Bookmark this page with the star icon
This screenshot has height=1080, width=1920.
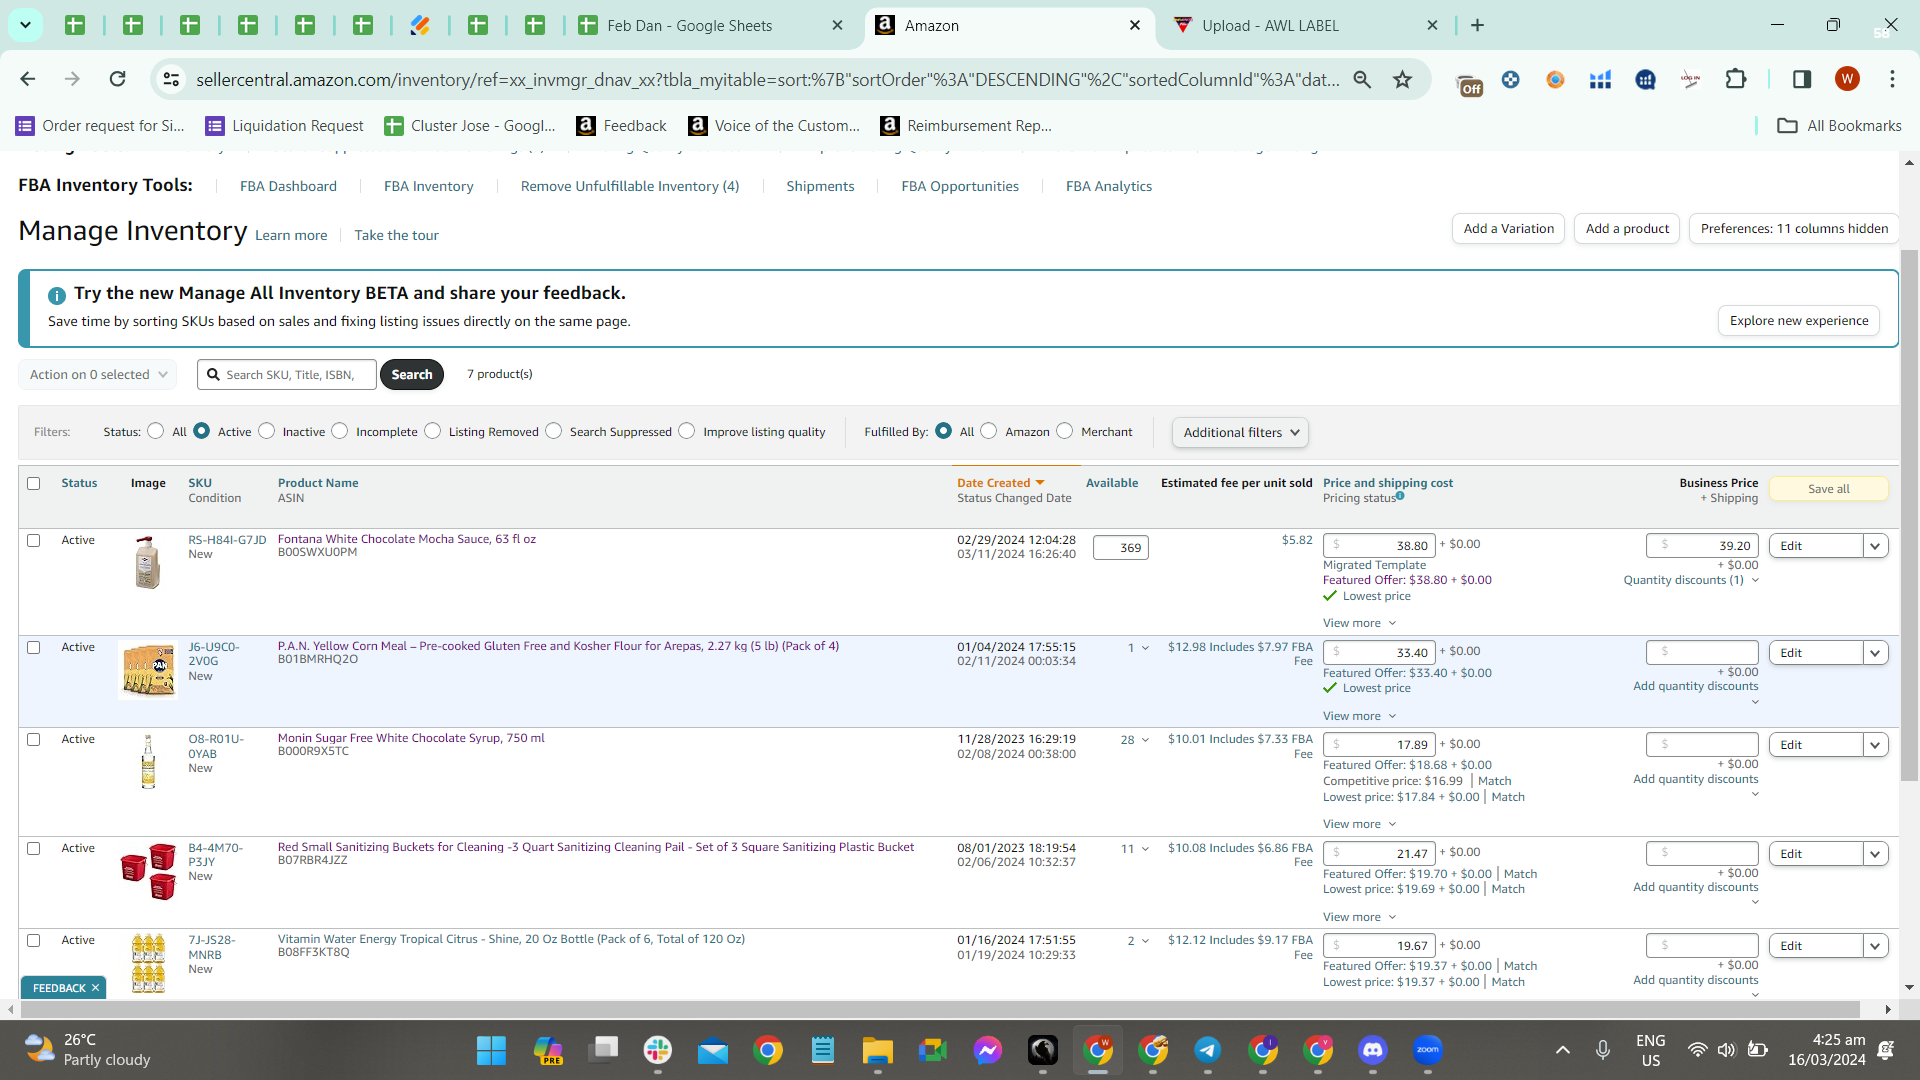(x=1403, y=79)
